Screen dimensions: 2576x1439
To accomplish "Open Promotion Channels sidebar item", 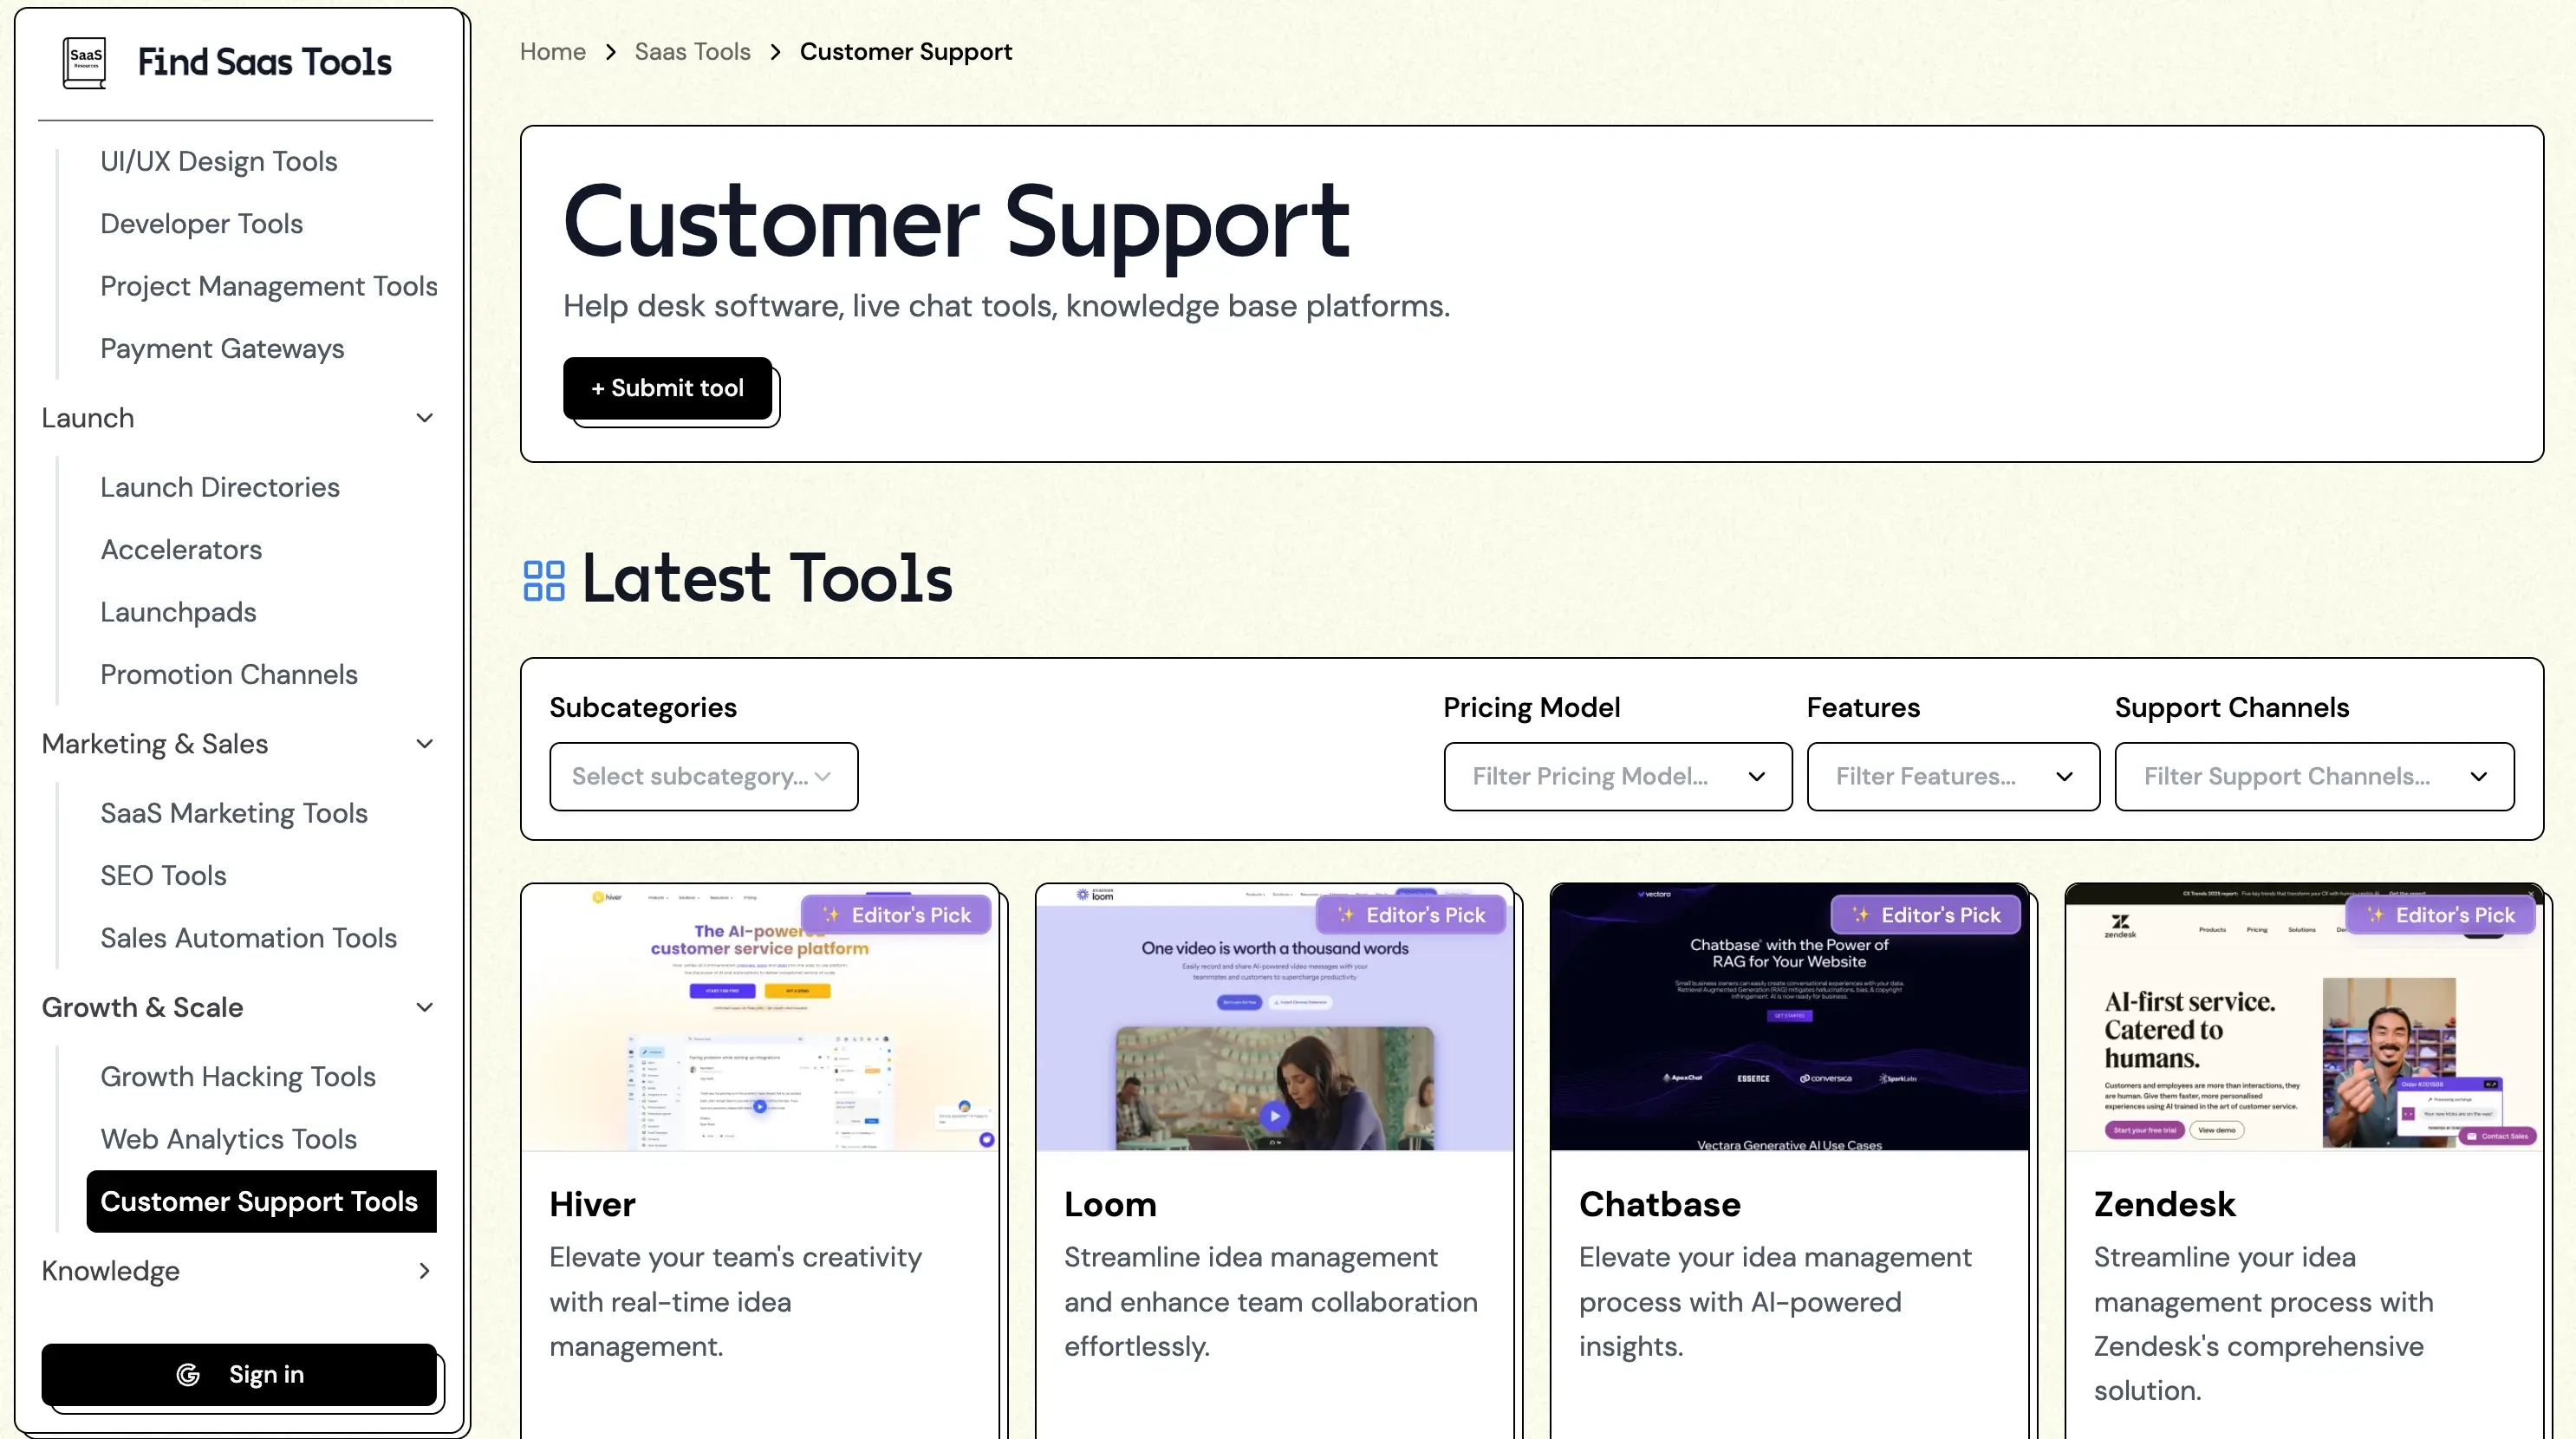I will [x=229, y=675].
